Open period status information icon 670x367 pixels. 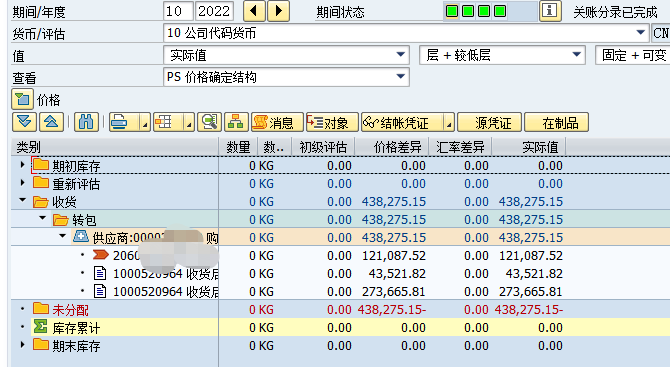[550, 10]
